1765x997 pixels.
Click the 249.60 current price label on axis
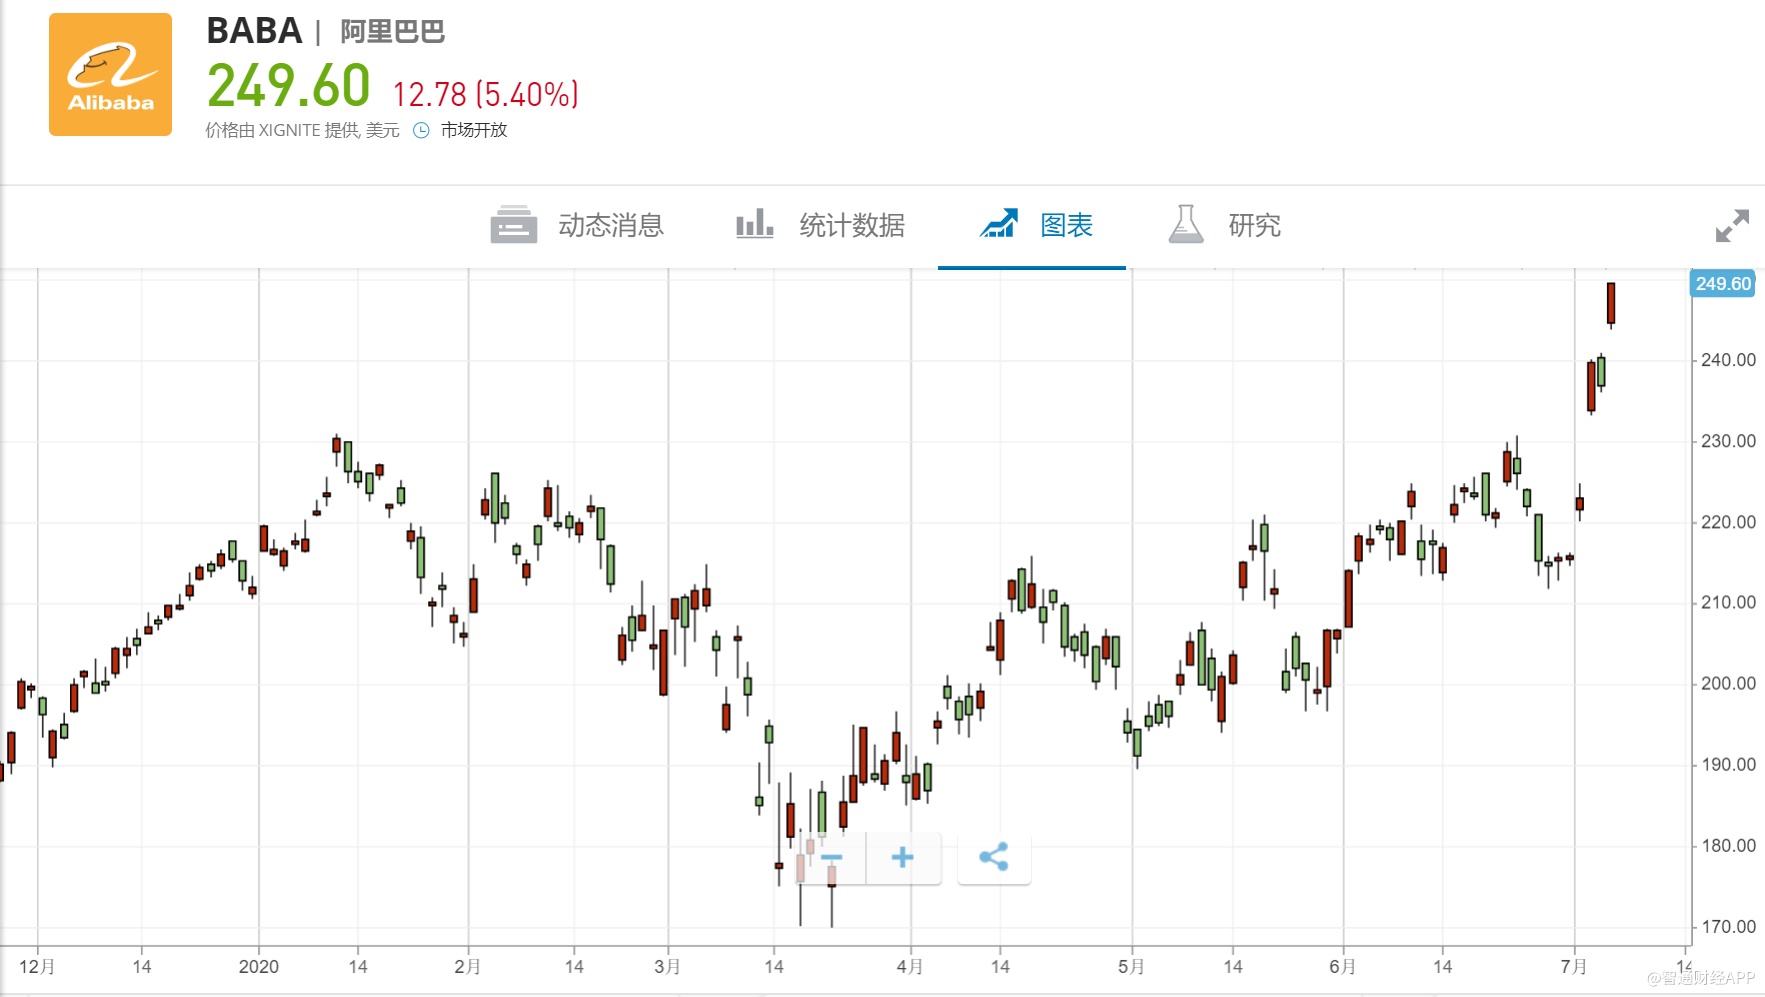click(x=1722, y=284)
